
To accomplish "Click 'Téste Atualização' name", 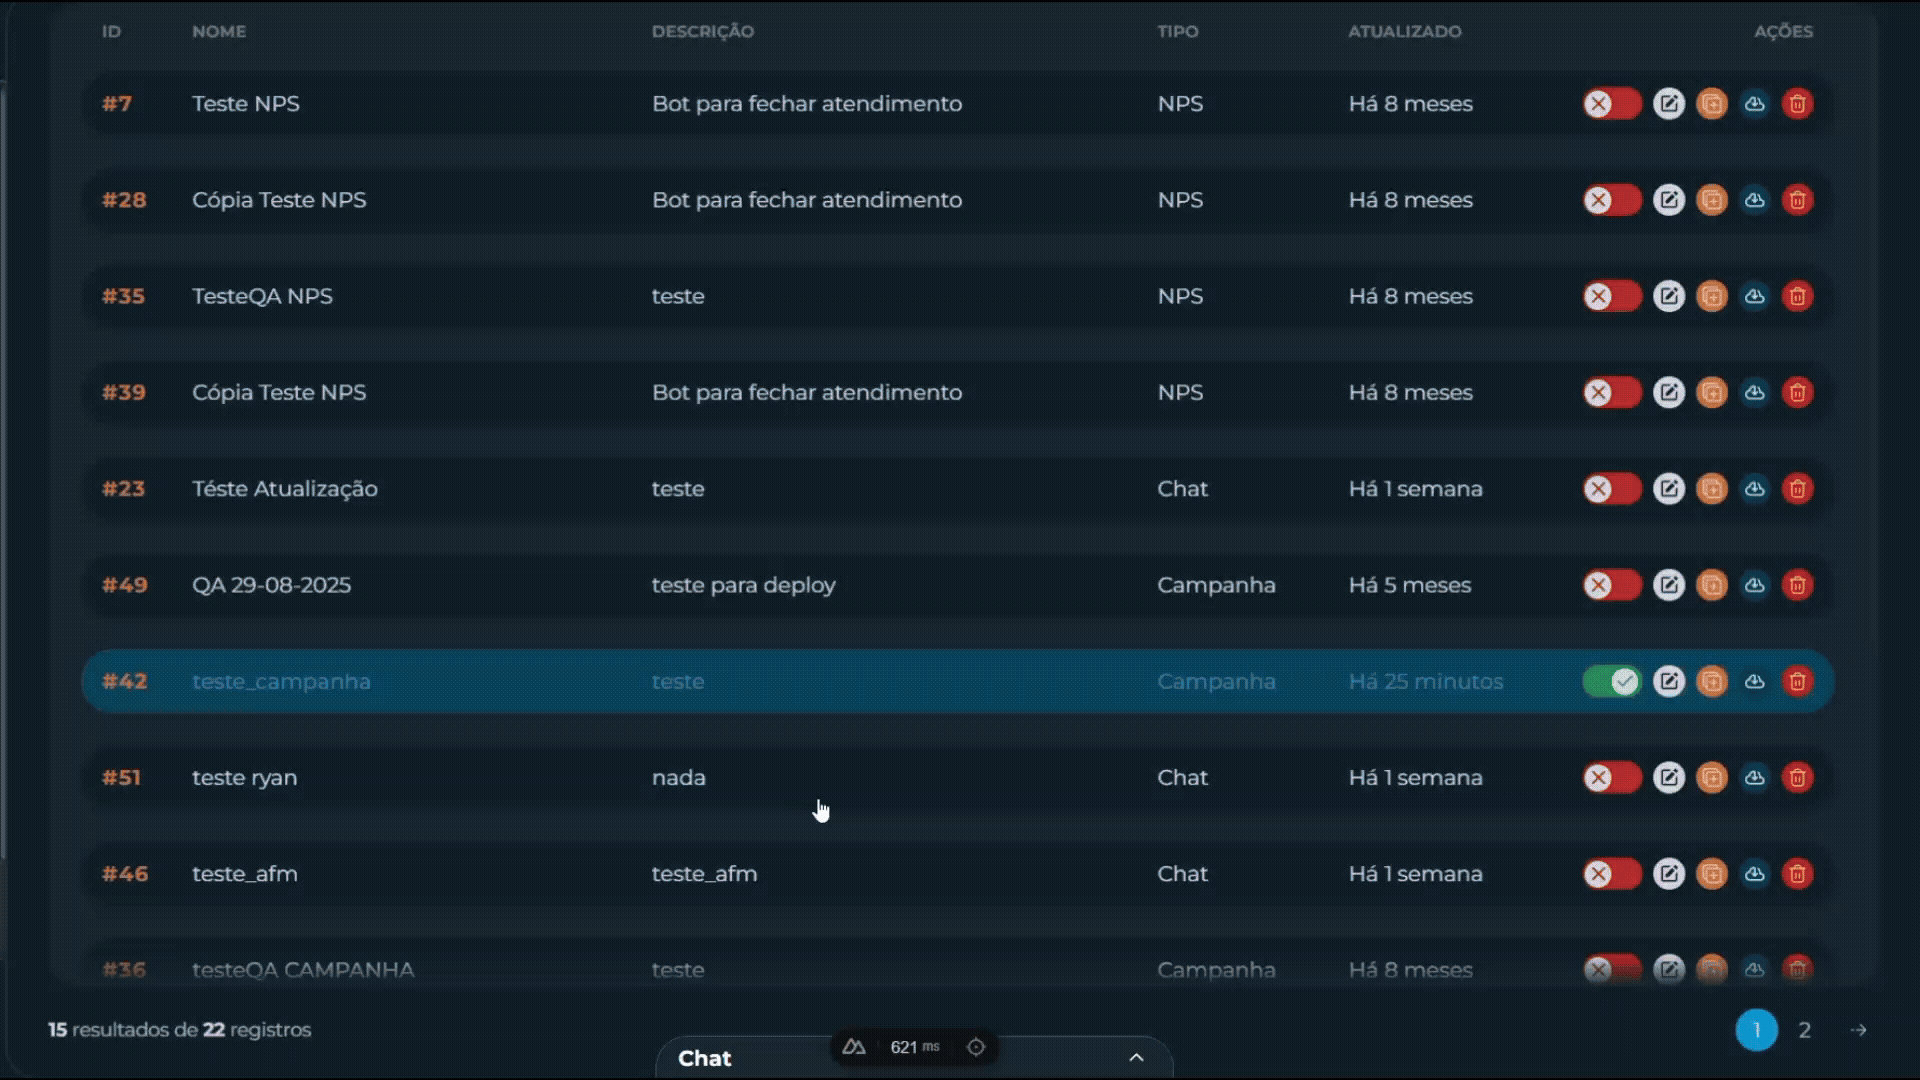I will [x=285, y=489].
